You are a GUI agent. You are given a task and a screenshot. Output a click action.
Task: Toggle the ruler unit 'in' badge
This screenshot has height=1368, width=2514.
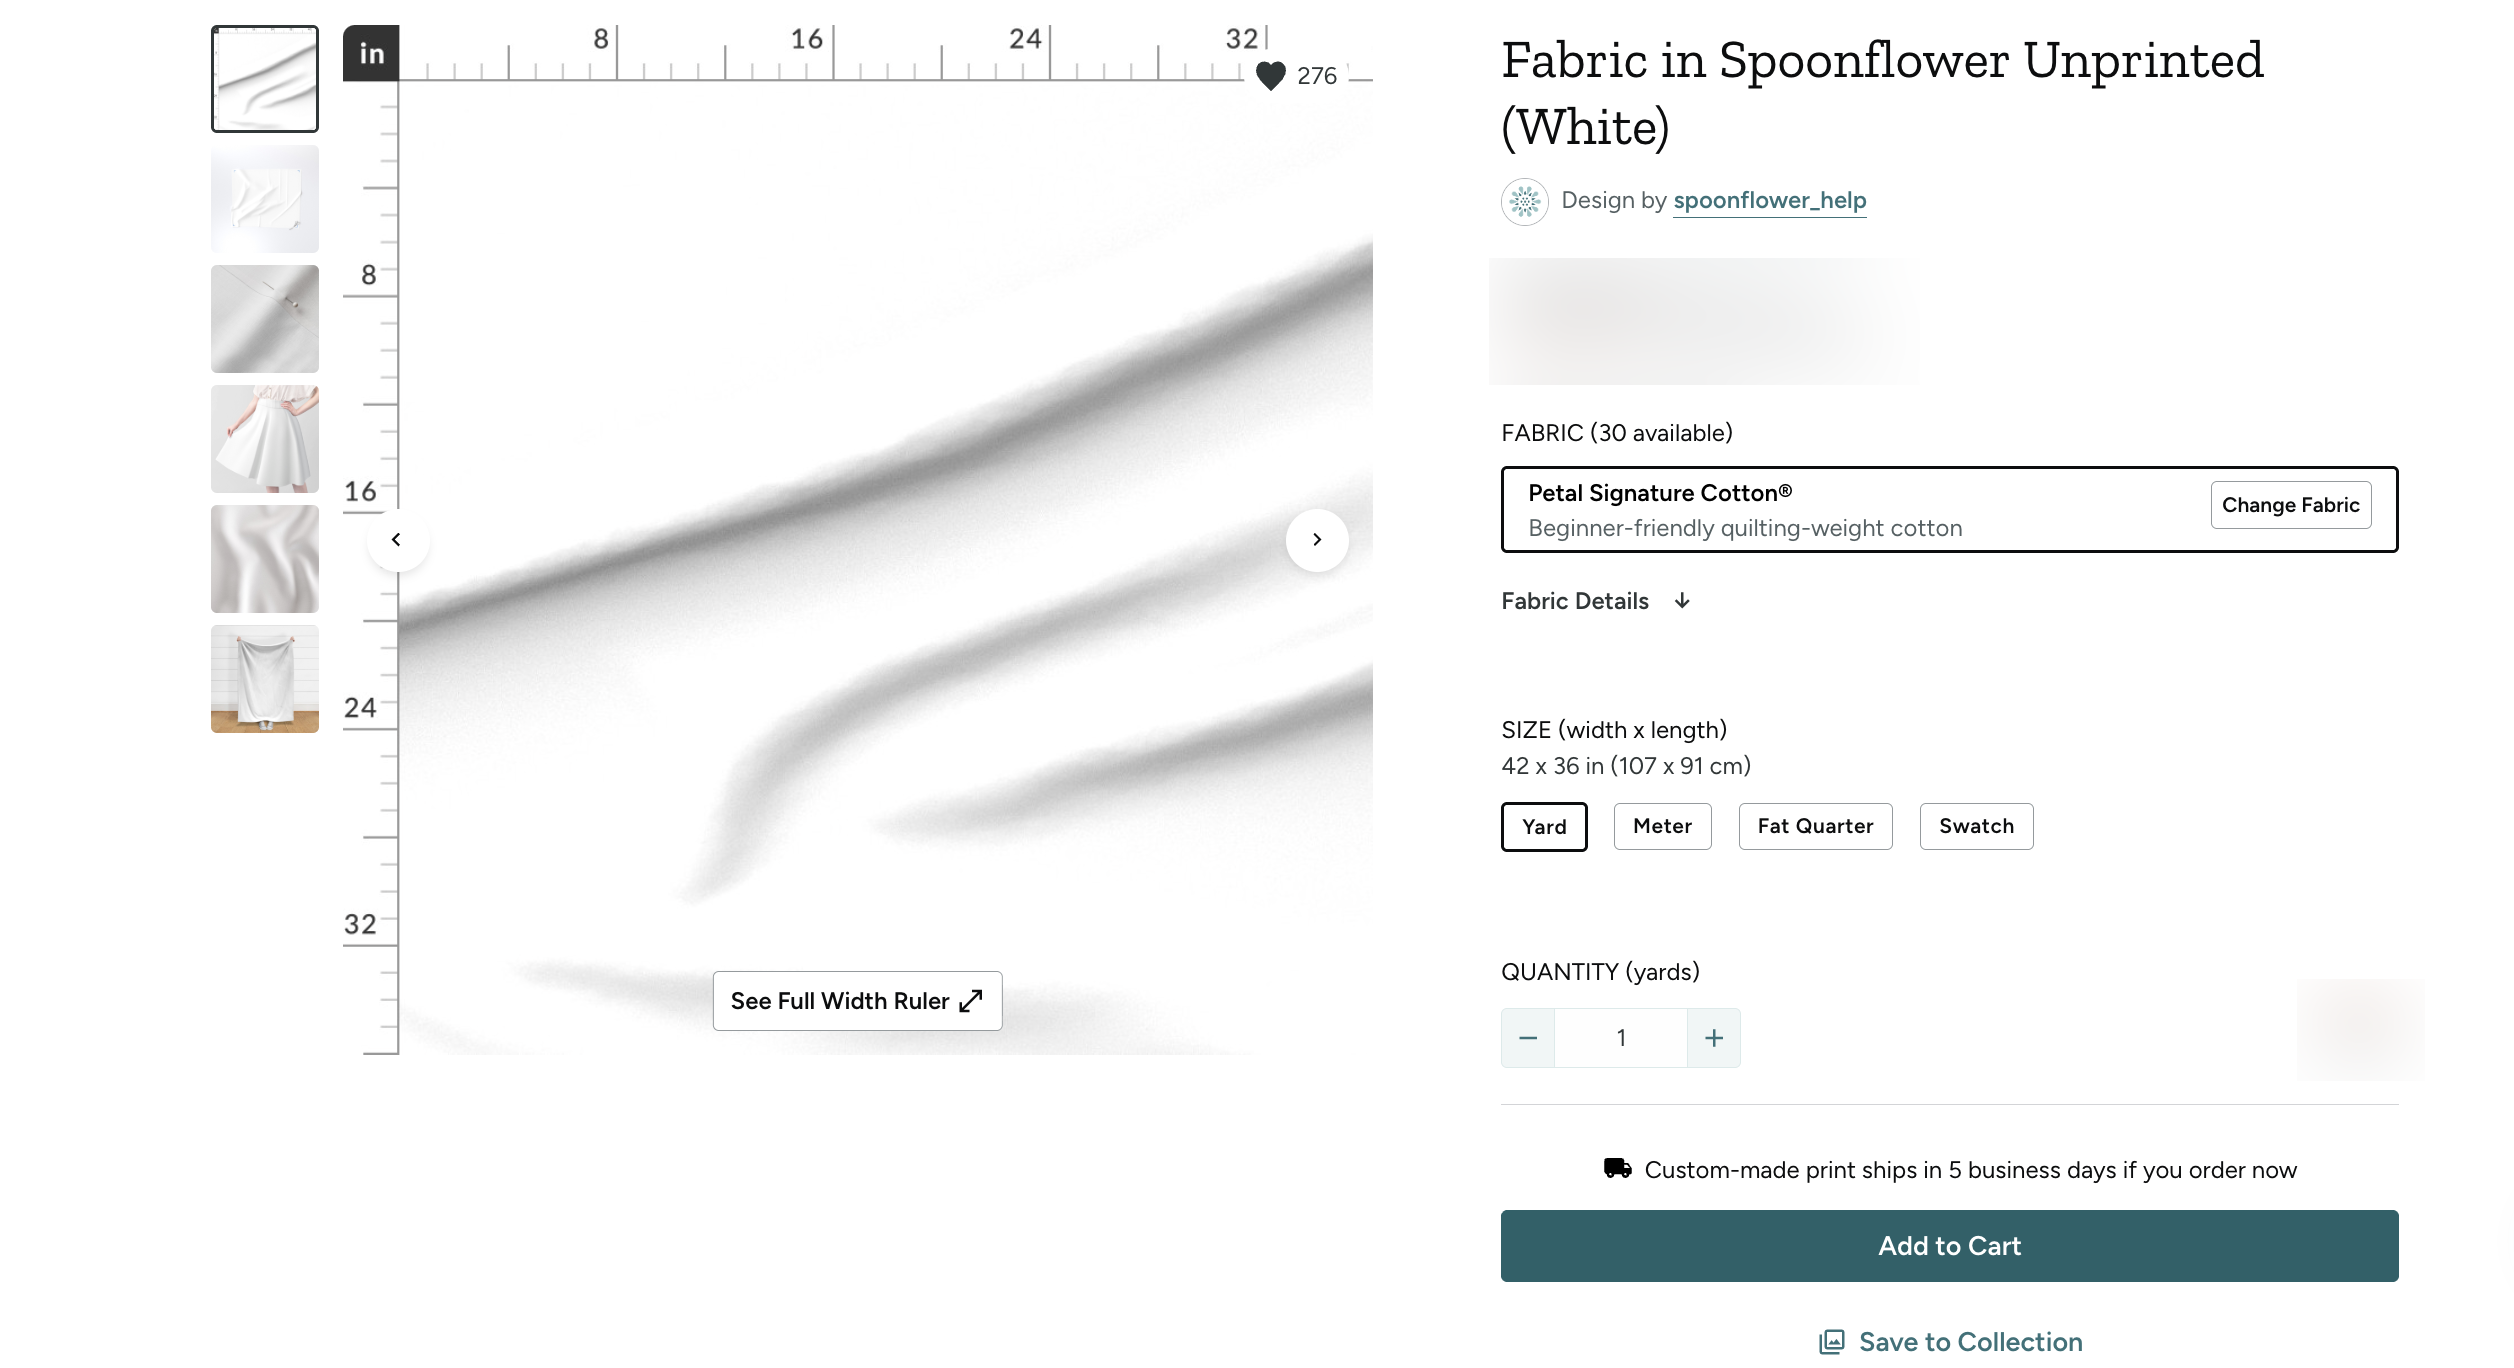pos(371,54)
